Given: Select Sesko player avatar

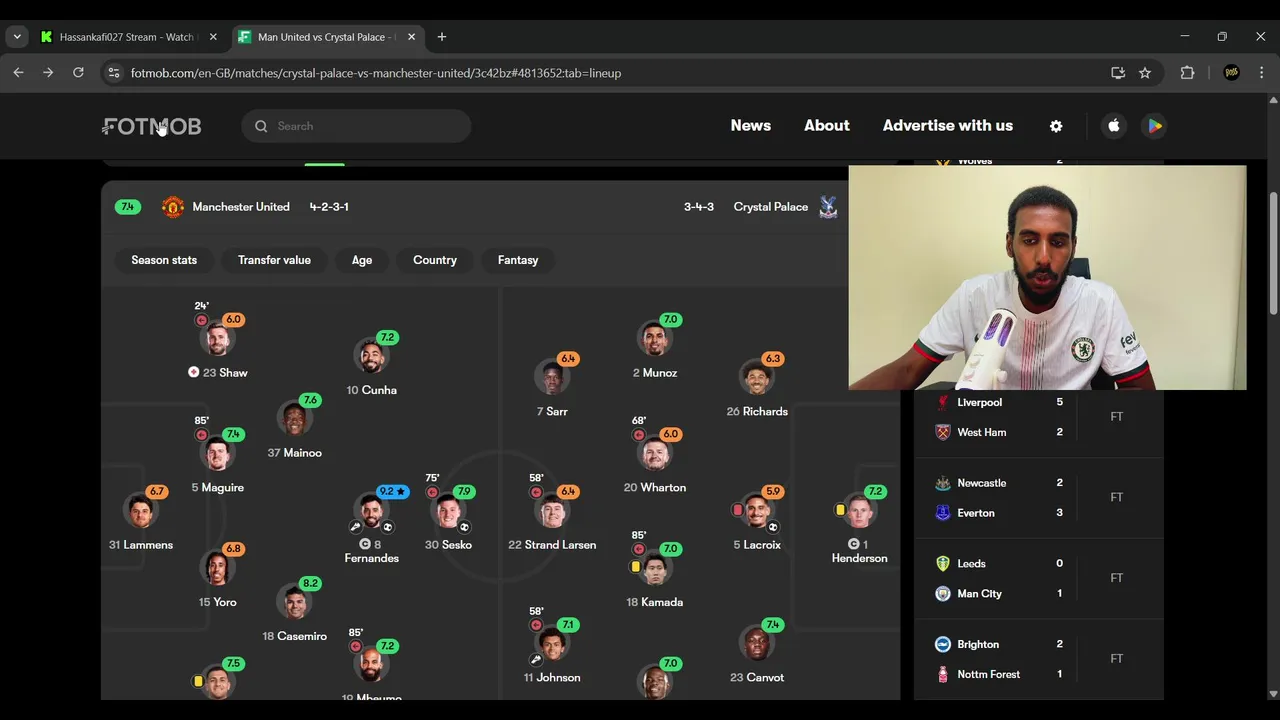Looking at the screenshot, I should coord(448,512).
